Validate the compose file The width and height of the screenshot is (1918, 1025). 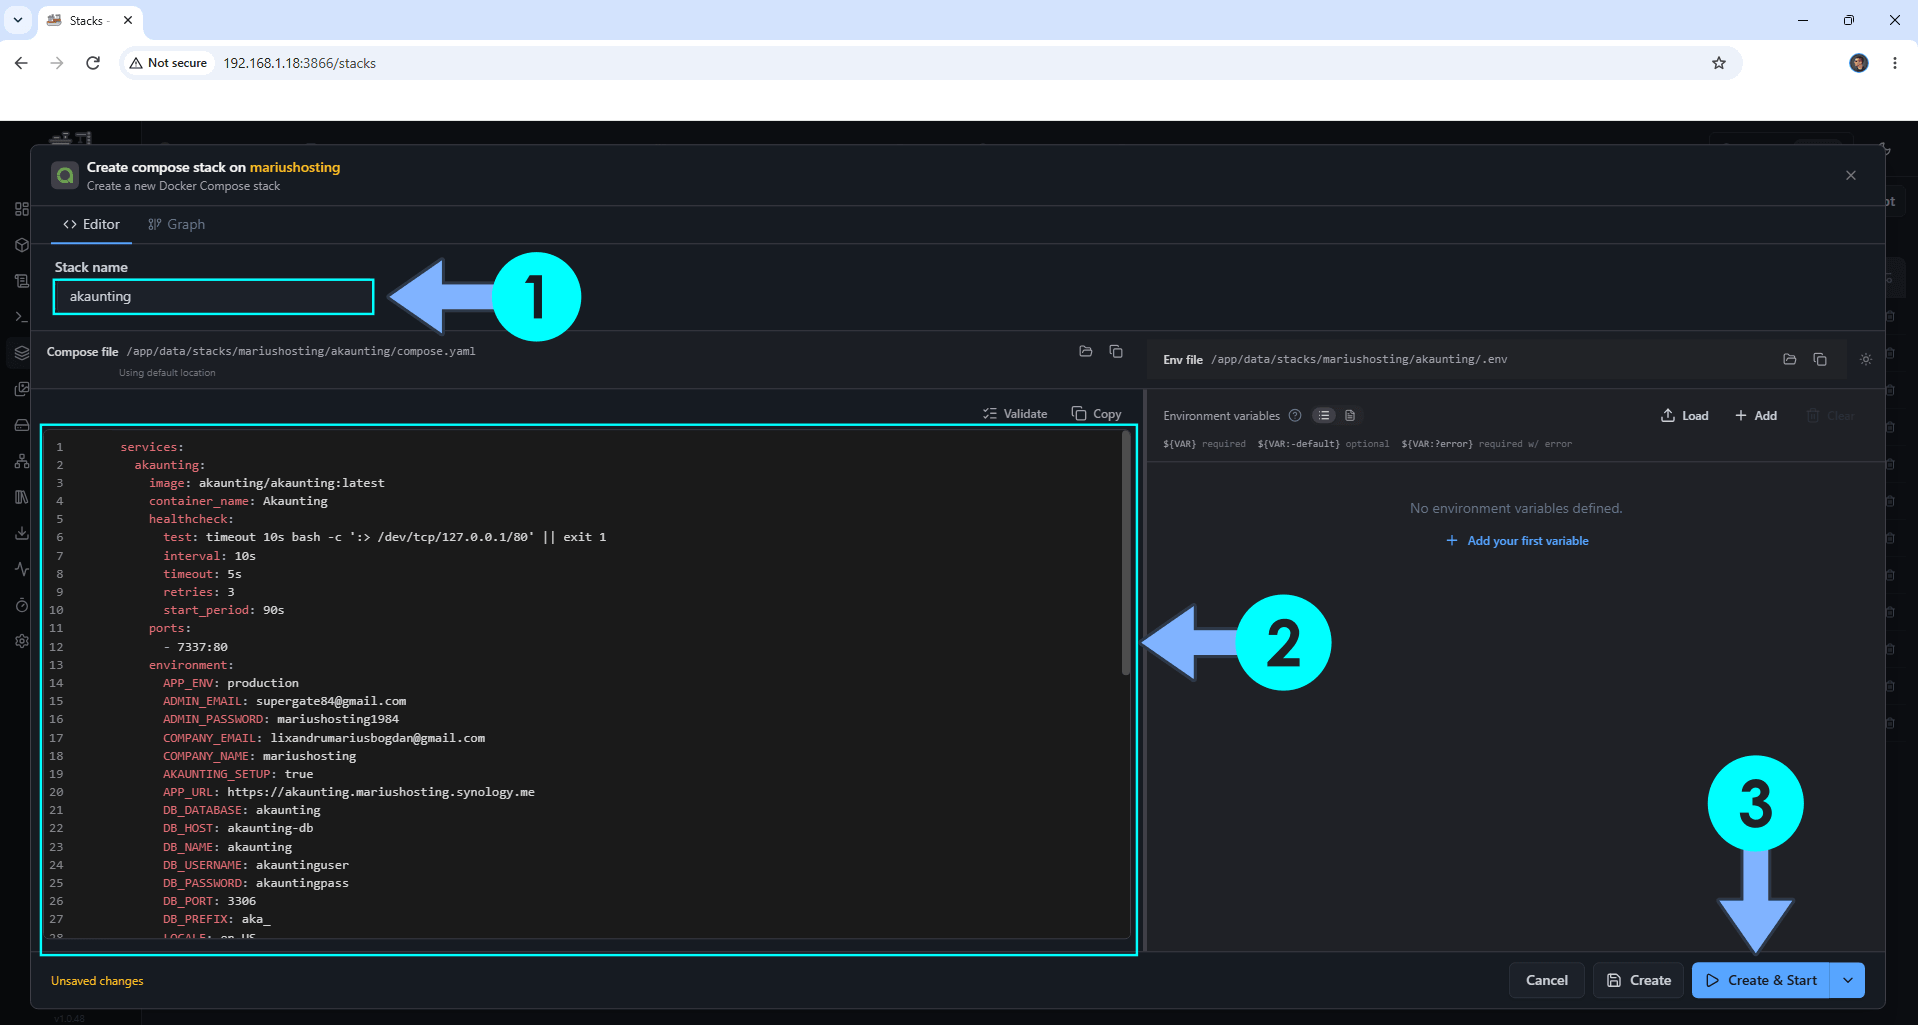1015,414
